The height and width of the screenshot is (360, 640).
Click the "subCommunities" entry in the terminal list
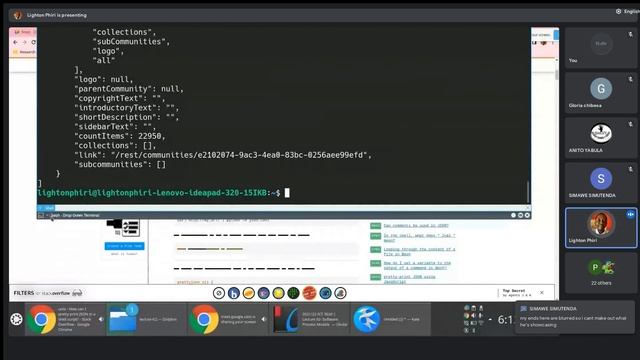pyautogui.click(x=131, y=42)
